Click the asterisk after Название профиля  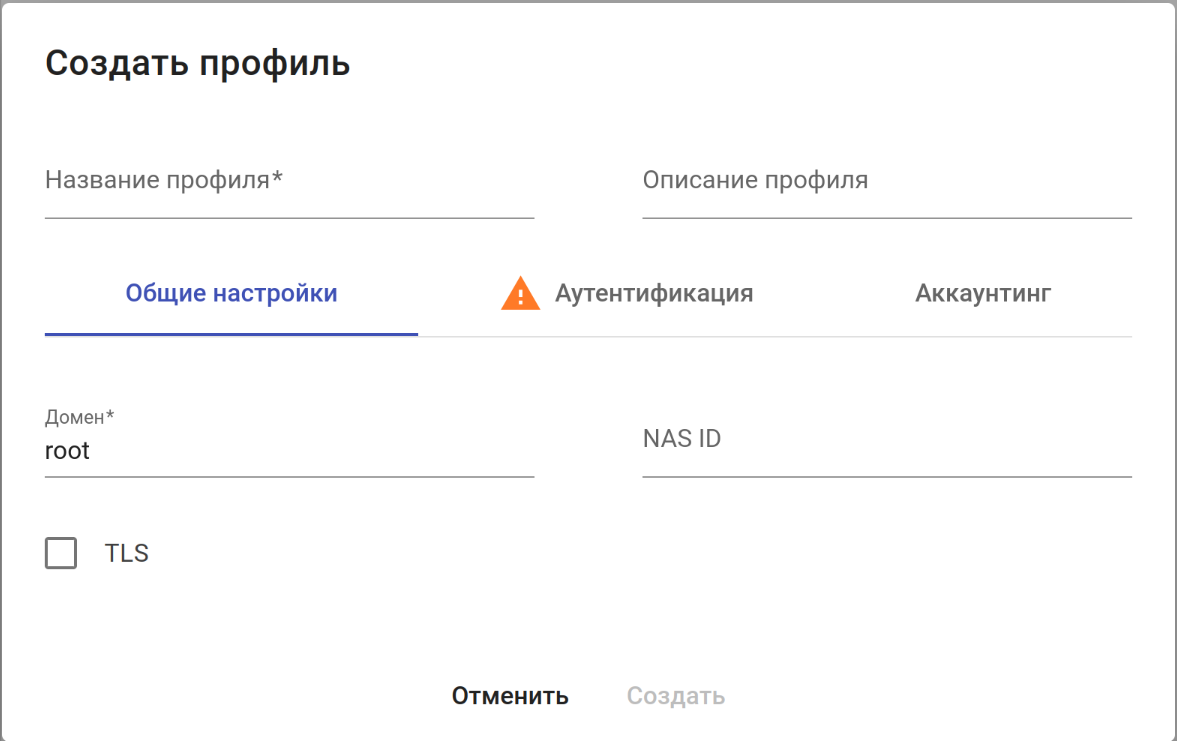coord(278,178)
